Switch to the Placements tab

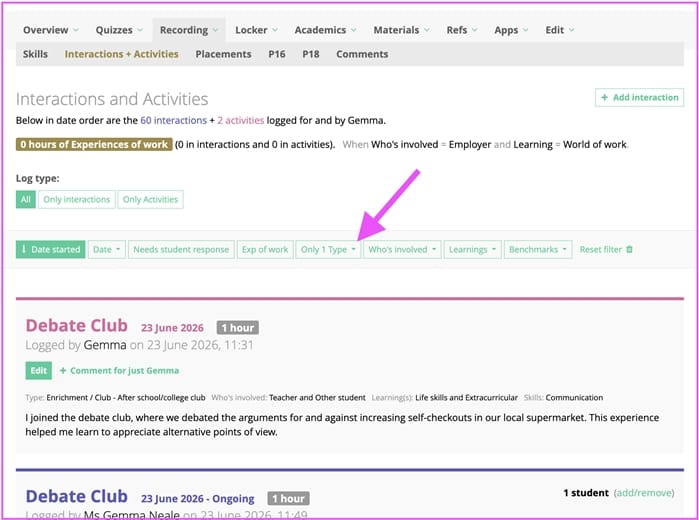coord(223,54)
